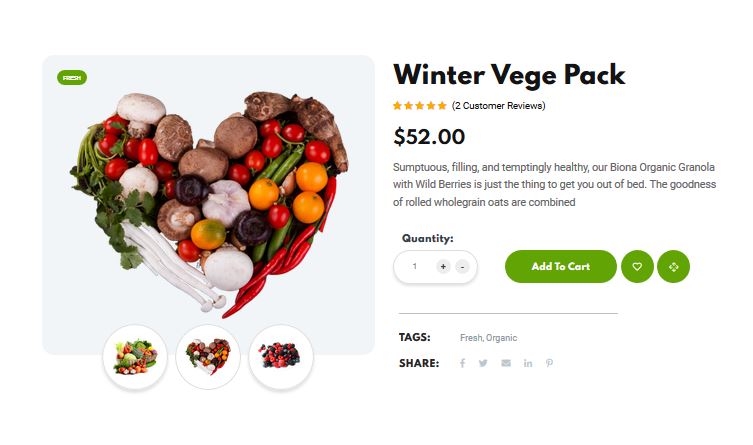Click the five-star rating

click(x=420, y=106)
